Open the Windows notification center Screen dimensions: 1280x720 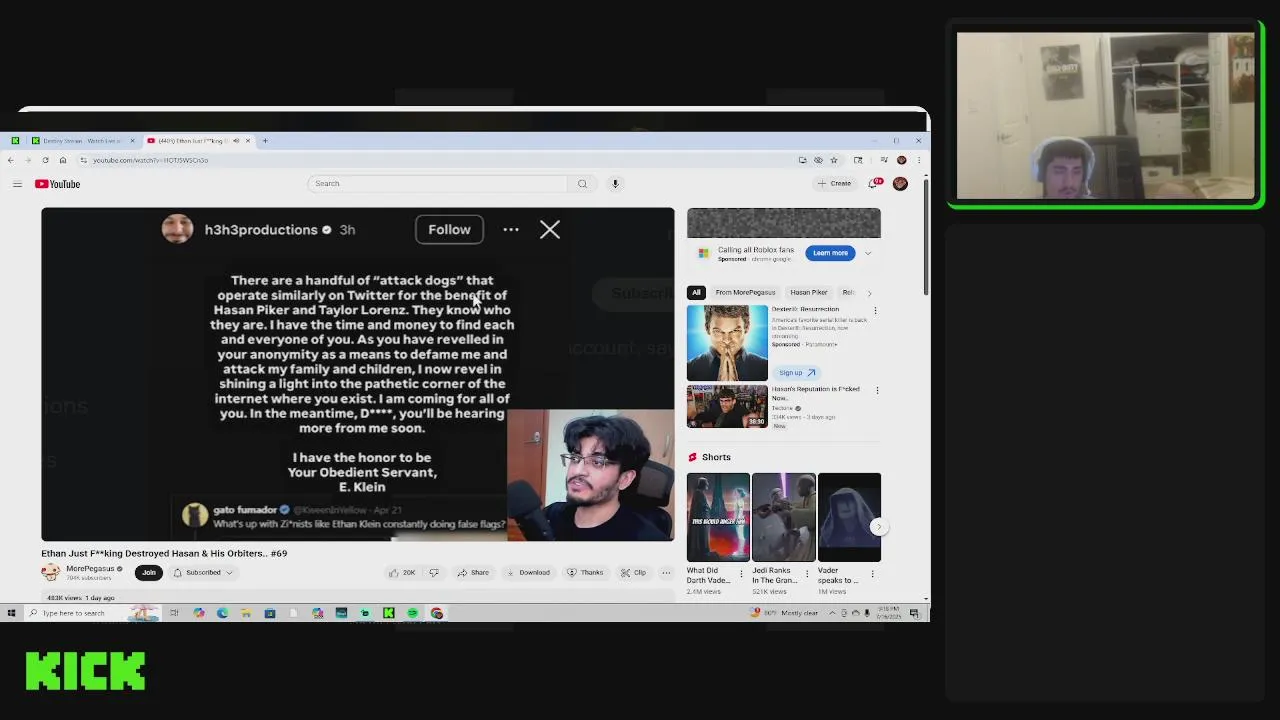914,613
